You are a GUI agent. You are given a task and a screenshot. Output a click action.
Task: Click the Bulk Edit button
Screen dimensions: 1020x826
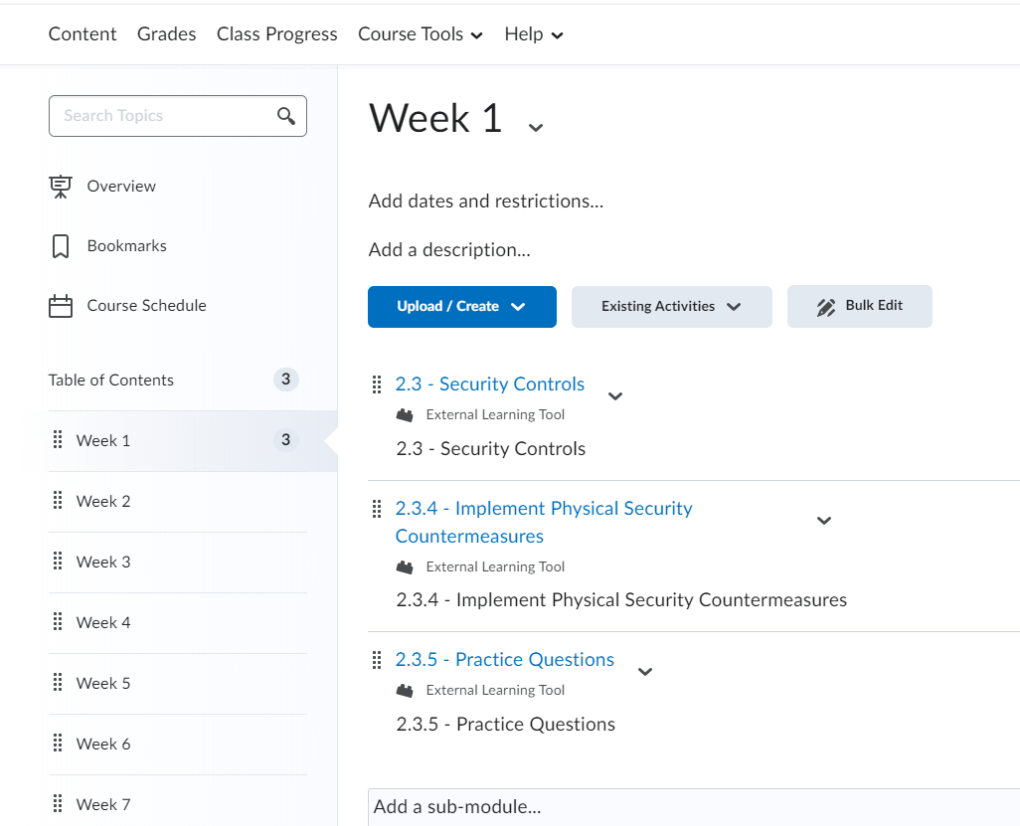click(x=859, y=306)
